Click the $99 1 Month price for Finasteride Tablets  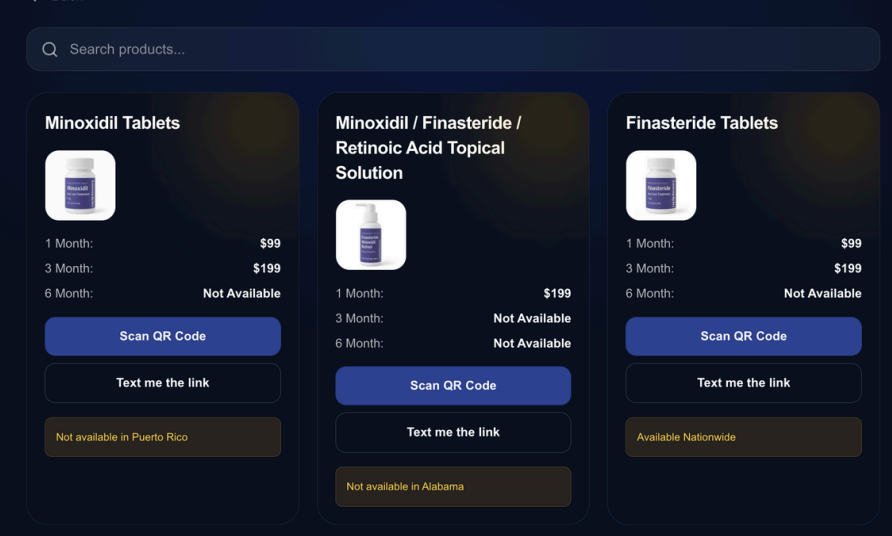pyautogui.click(x=850, y=243)
